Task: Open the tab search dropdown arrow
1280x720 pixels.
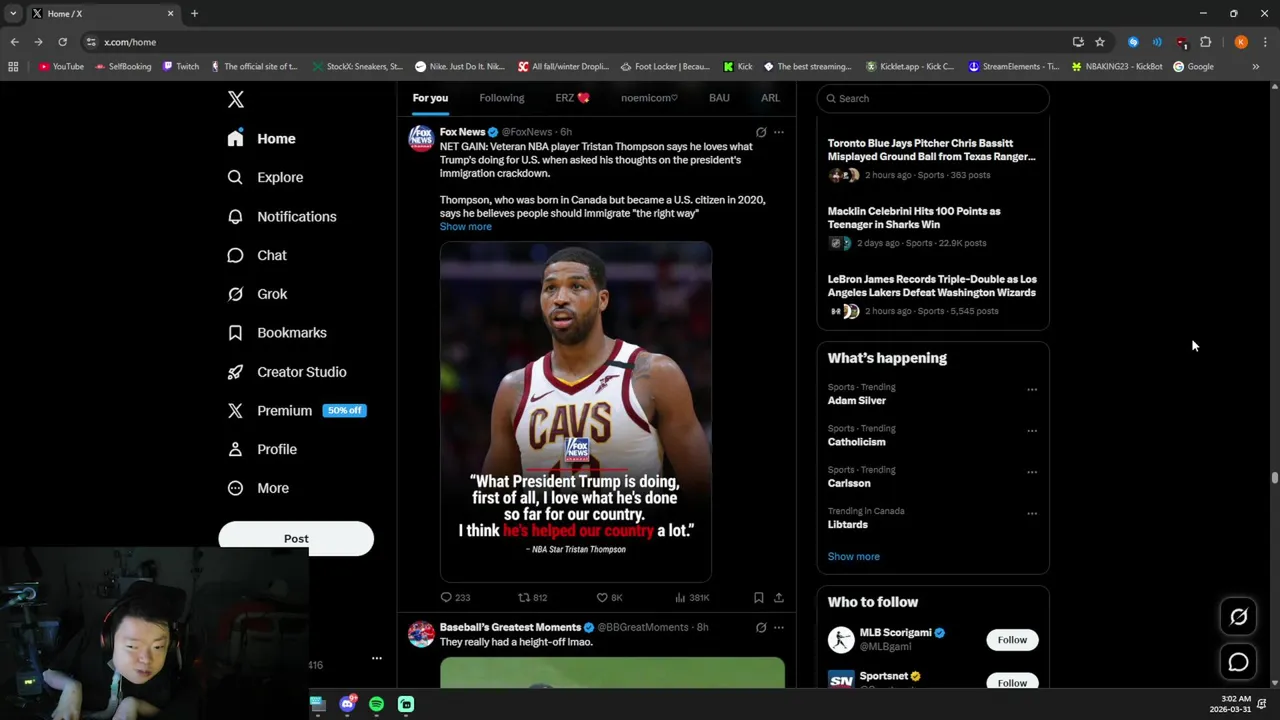Action: (13, 14)
